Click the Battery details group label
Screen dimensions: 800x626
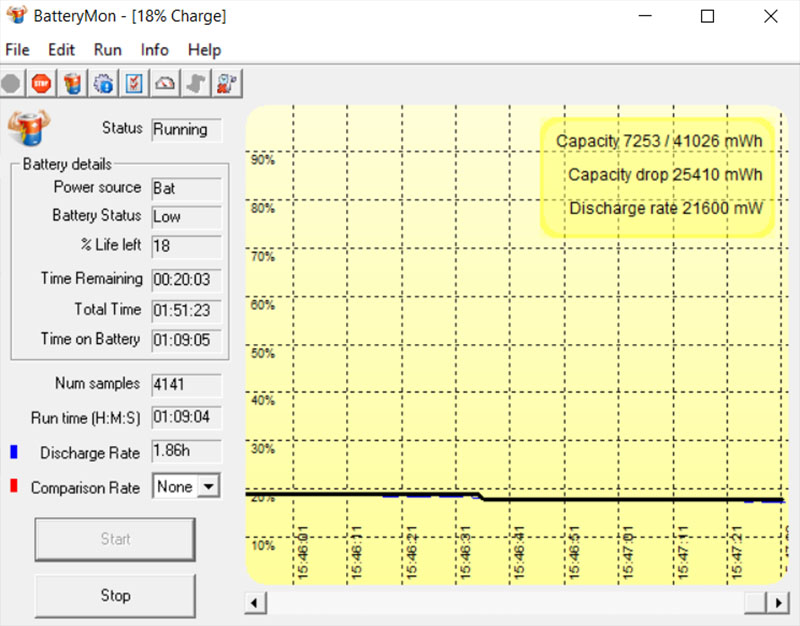pyautogui.click(x=67, y=164)
